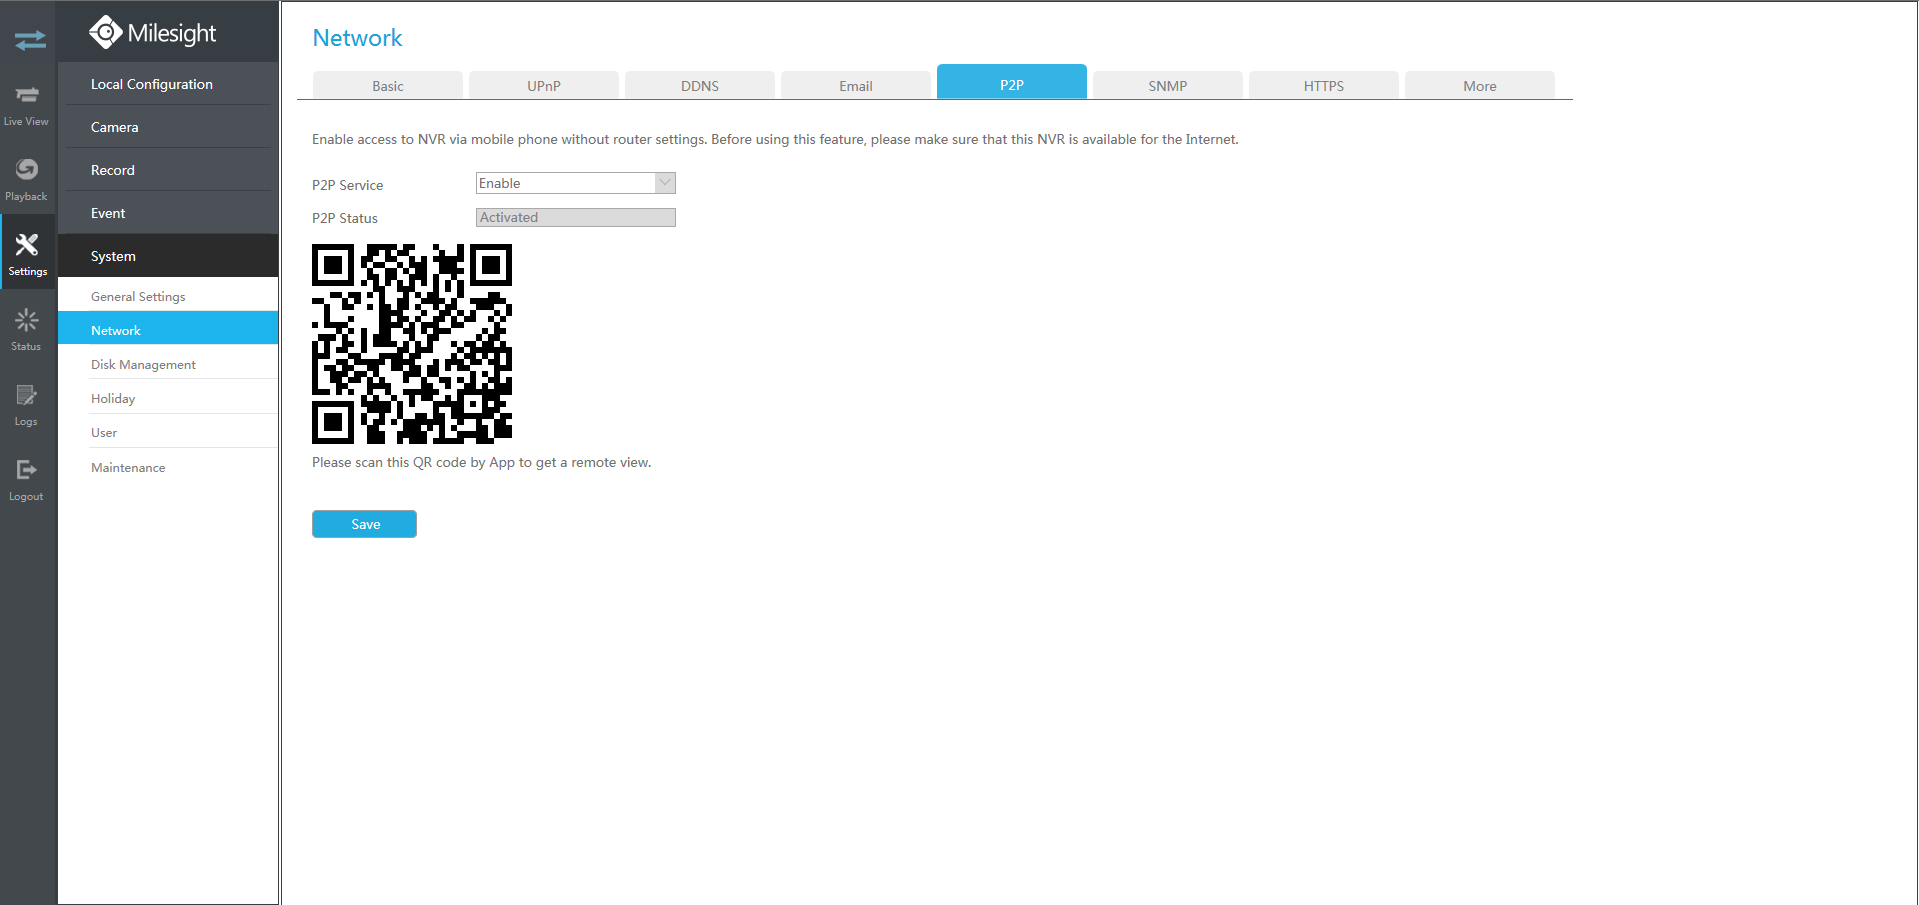Select Network submenu item

click(168, 330)
